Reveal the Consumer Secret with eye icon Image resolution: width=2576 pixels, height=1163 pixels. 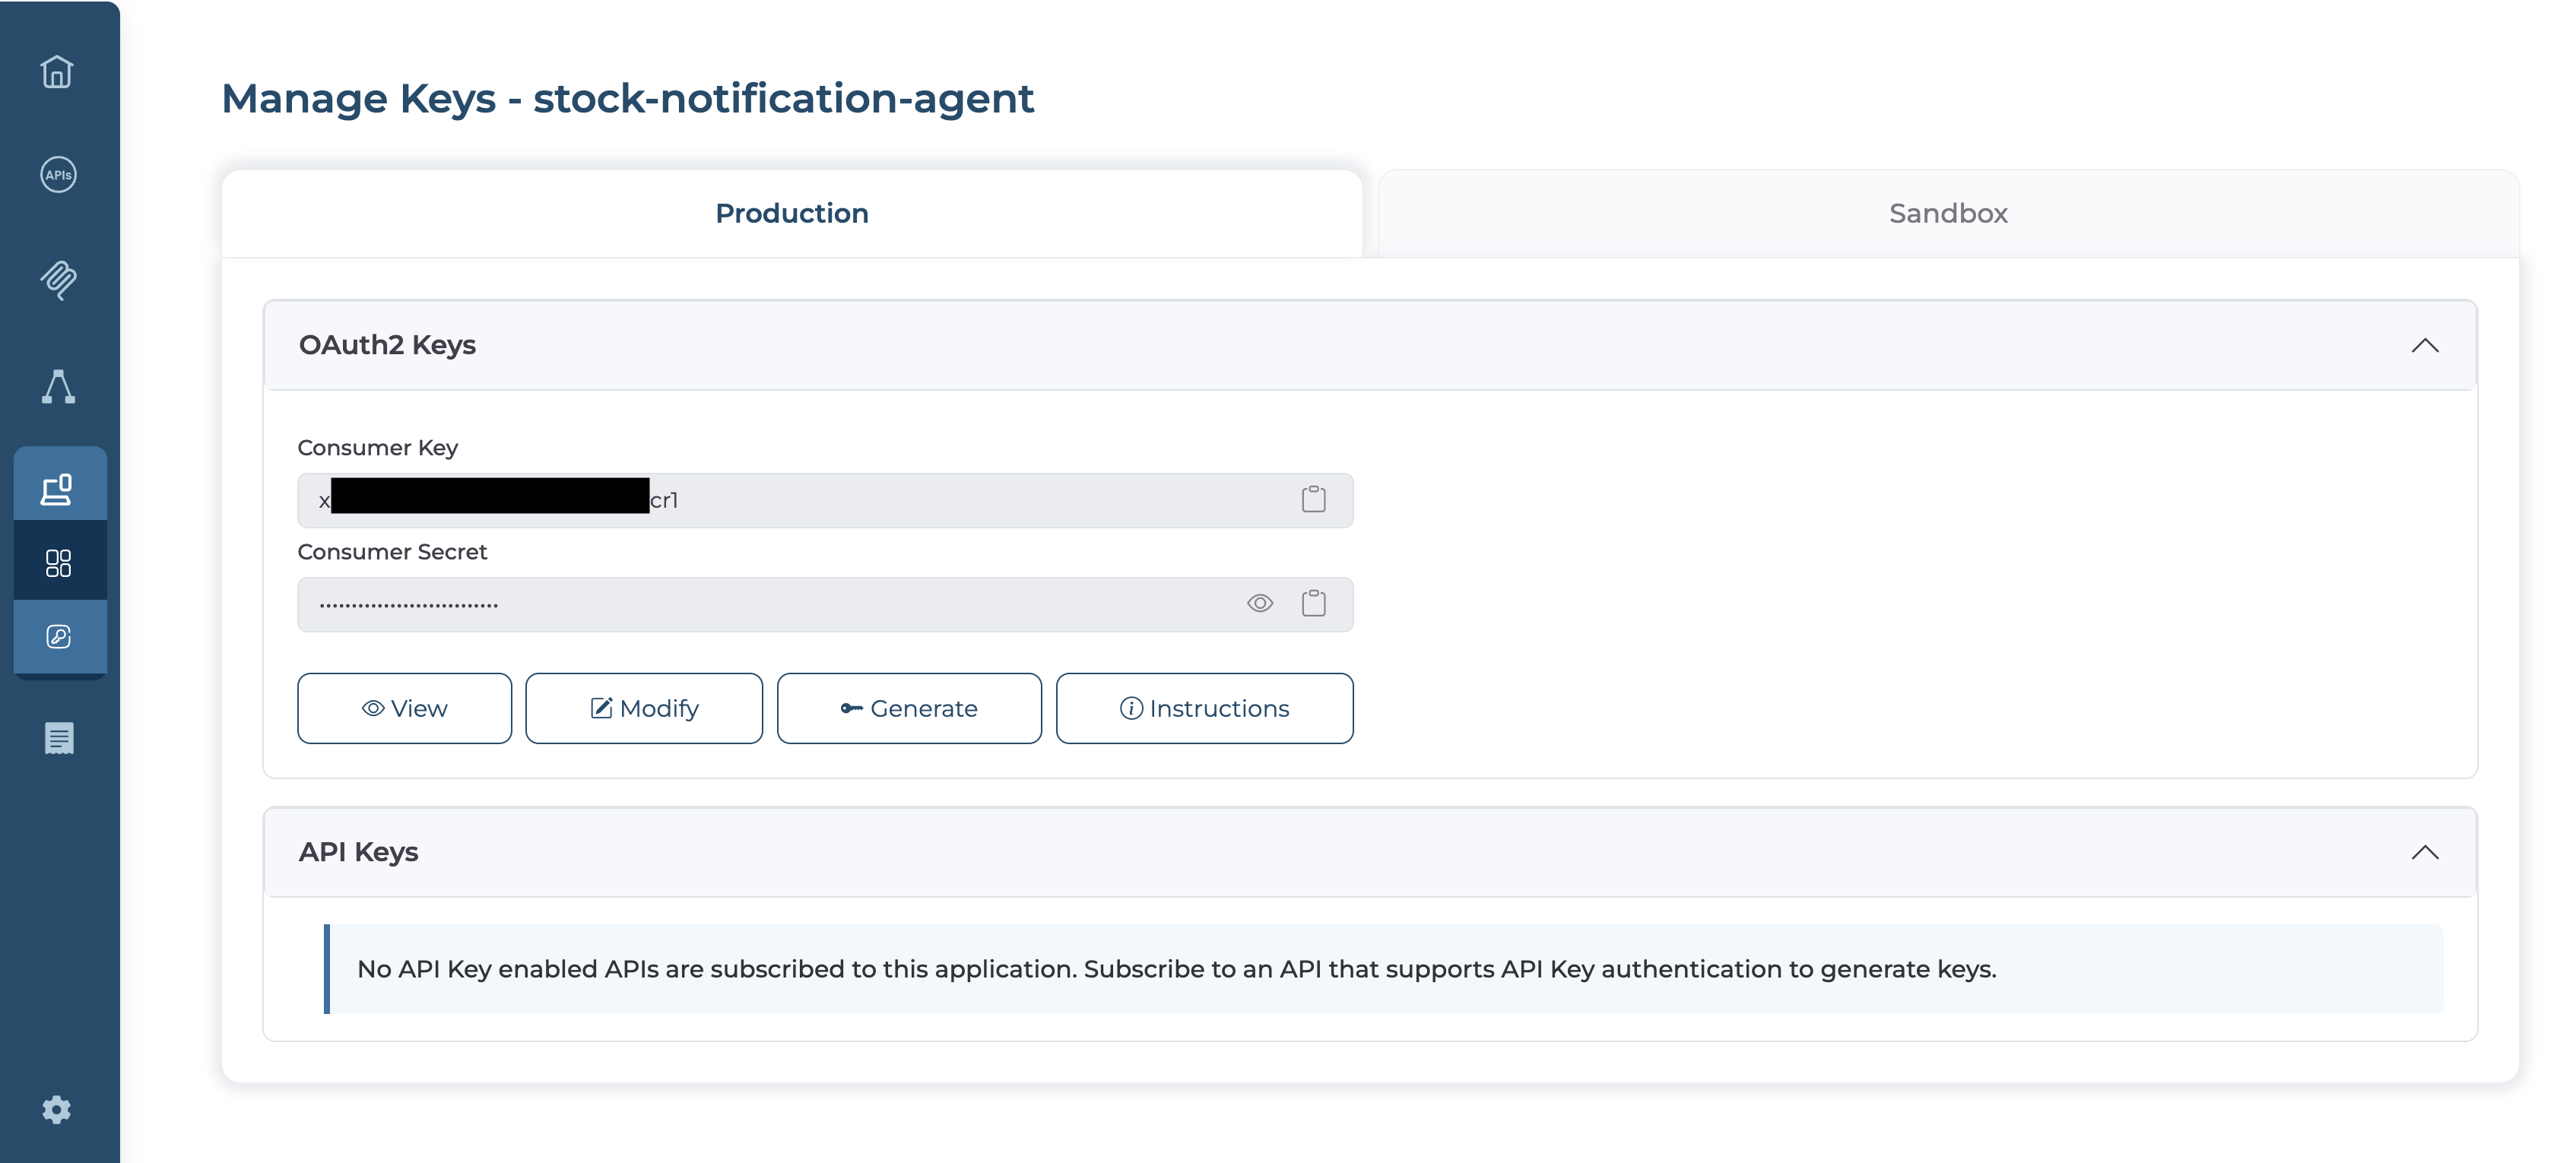(1260, 603)
